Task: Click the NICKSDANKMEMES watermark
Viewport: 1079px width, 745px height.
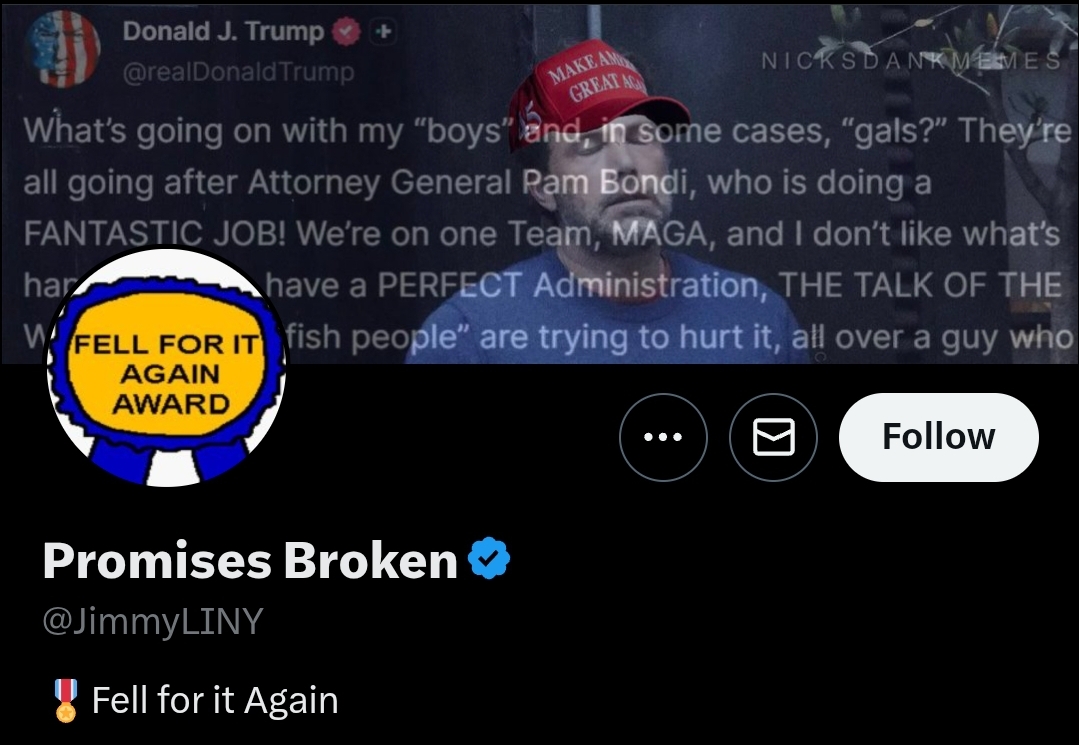Action: click(x=912, y=61)
